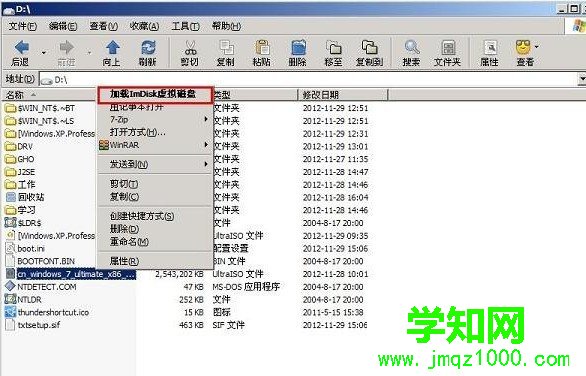Image resolution: width=586 pixels, height=376 pixels.
Task: Select the Recycle Bin (回收站) icon
Action: tap(11, 197)
